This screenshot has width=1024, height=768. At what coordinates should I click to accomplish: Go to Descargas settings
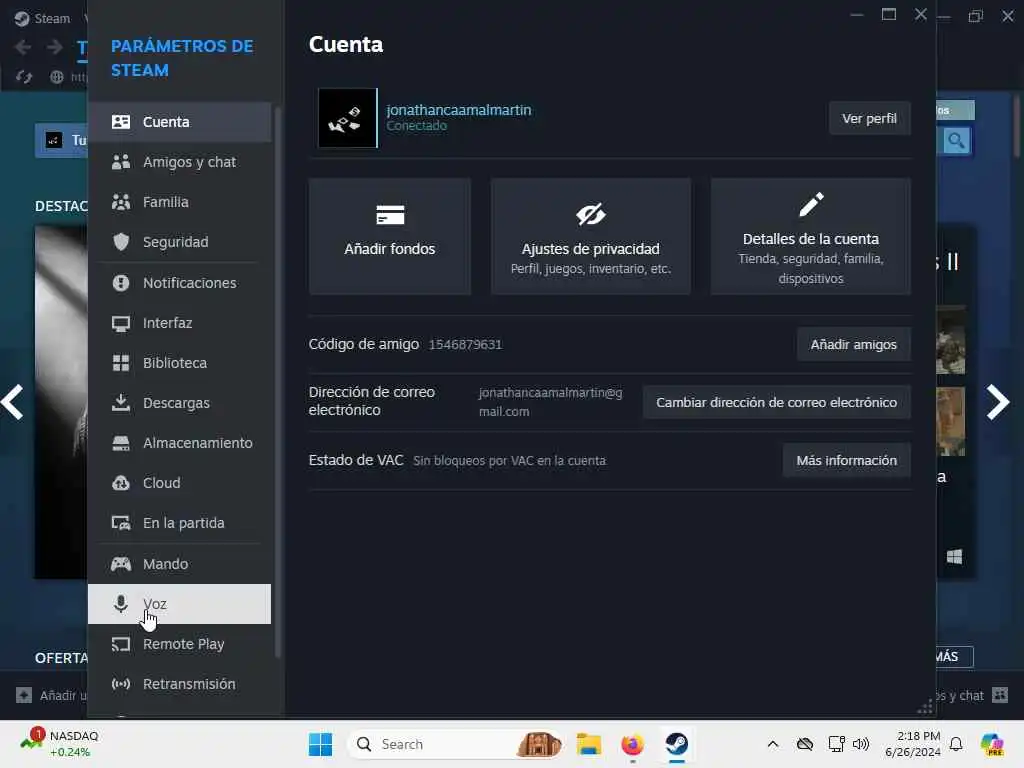(x=180, y=403)
